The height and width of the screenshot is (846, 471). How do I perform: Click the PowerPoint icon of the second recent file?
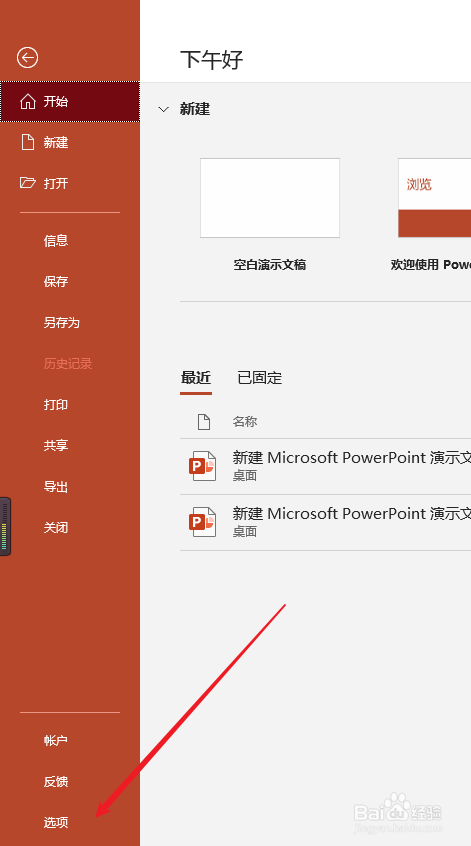pos(202,522)
